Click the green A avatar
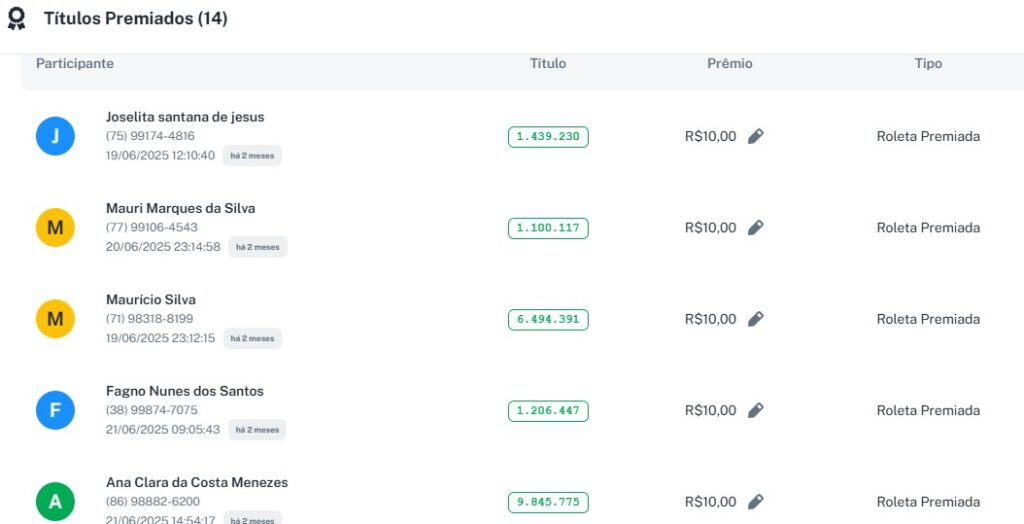This screenshot has height=524, width=1024. click(55, 502)
